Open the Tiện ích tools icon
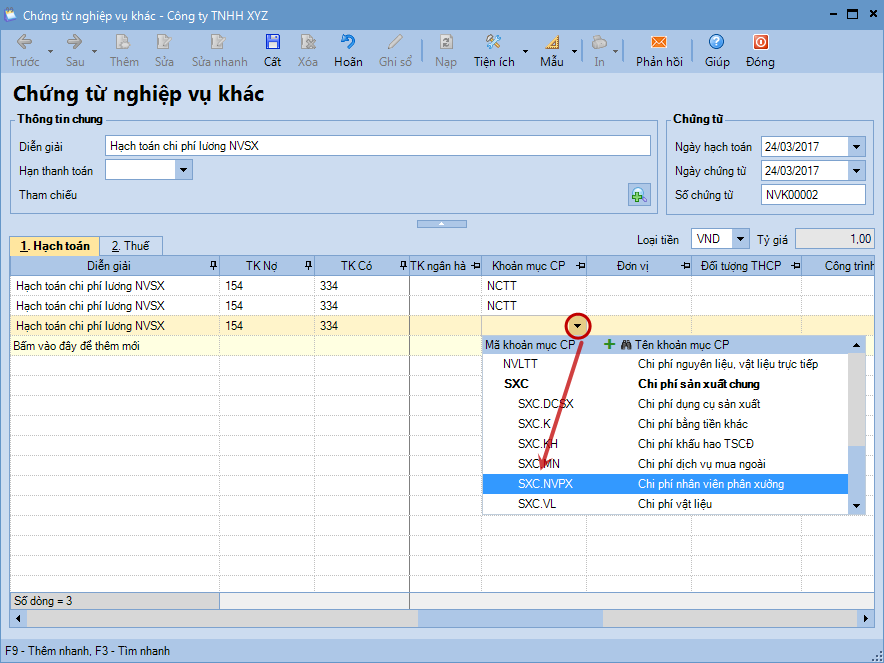The width and height of the screenshot is (884, 663). point(493,43)
